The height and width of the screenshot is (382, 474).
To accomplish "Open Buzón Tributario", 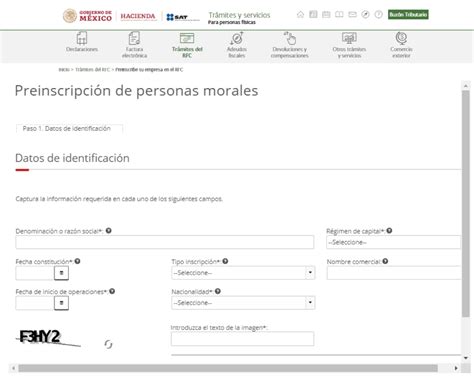I will [408, 15].
